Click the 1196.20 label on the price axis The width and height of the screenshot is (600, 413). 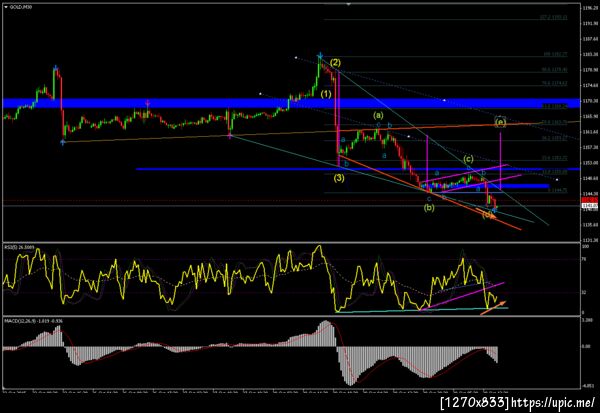[x=590, y=8]
